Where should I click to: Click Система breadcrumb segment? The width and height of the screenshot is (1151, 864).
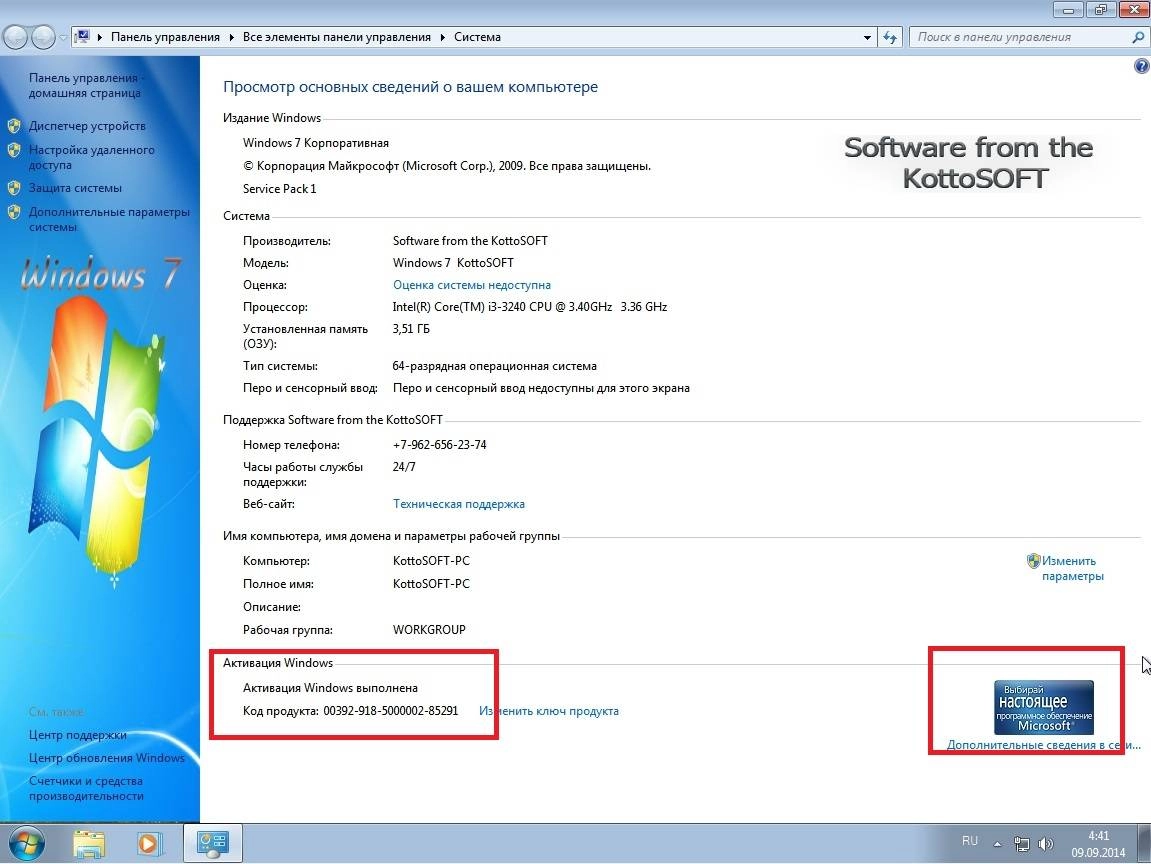coord(477,37)
